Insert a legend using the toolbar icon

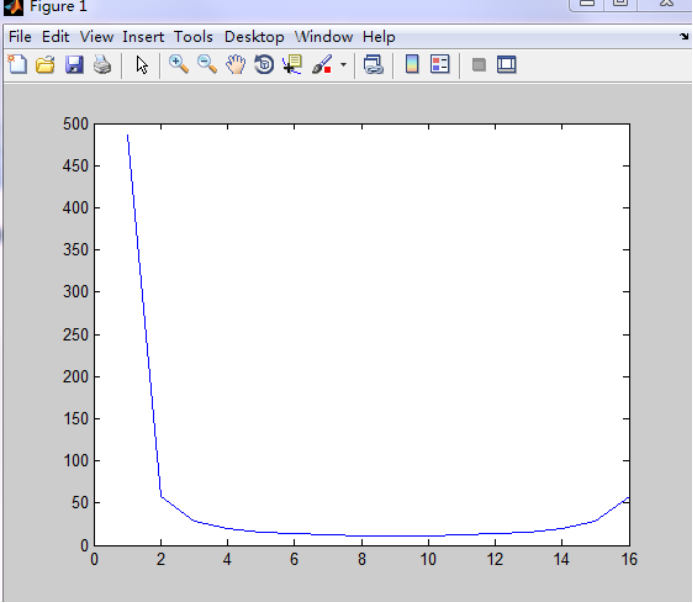440,65
